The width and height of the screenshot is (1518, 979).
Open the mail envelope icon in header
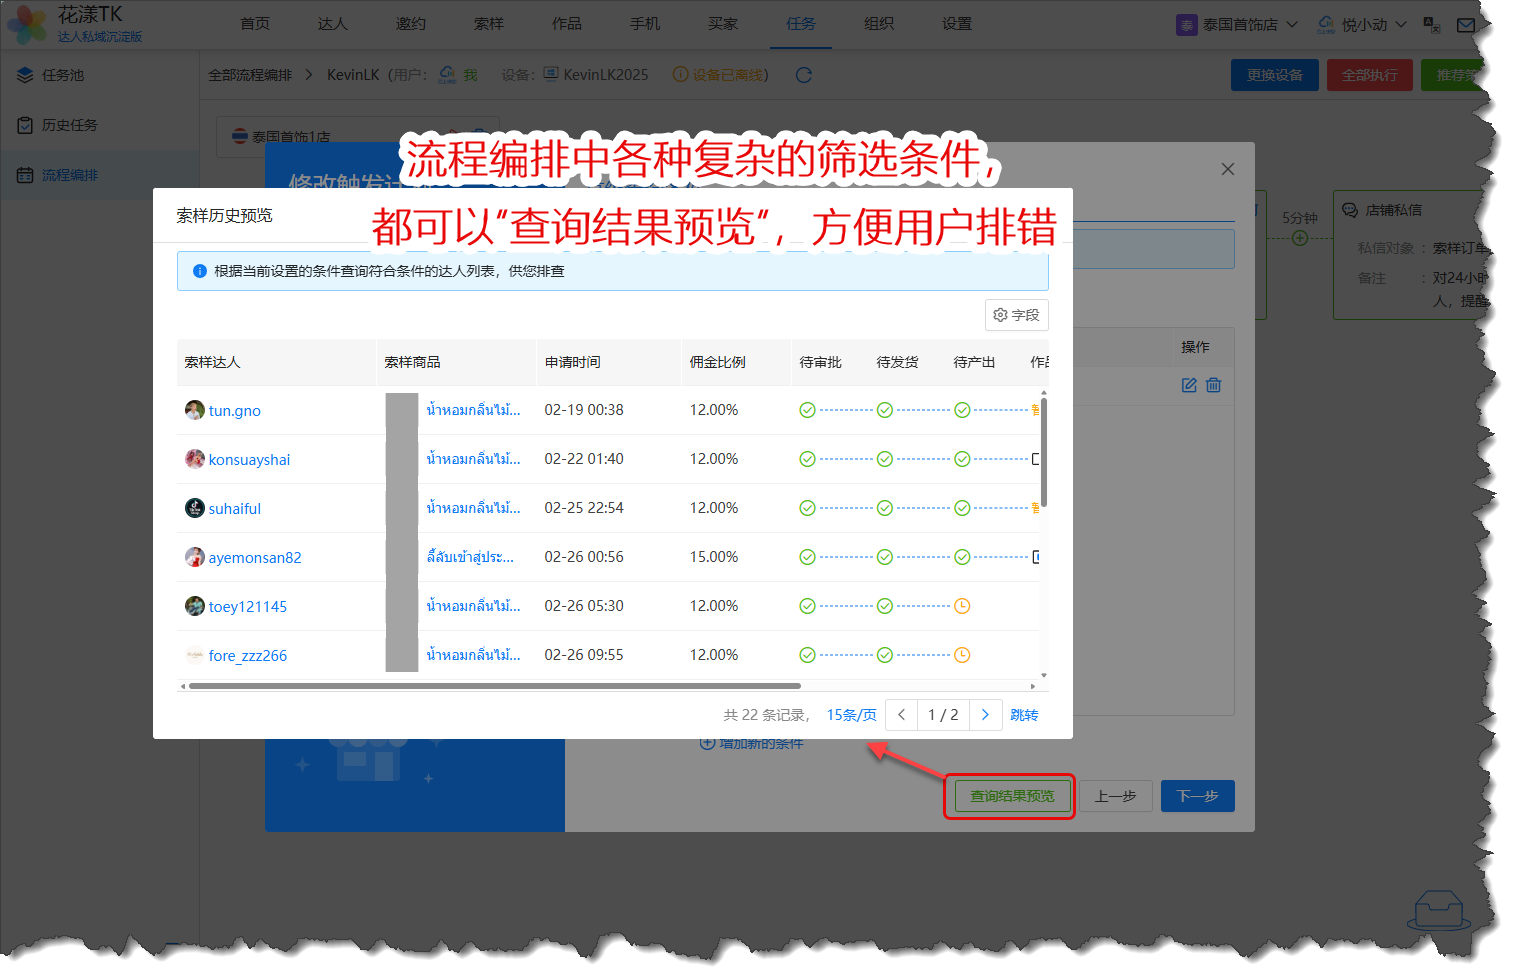pos(1466,25)
